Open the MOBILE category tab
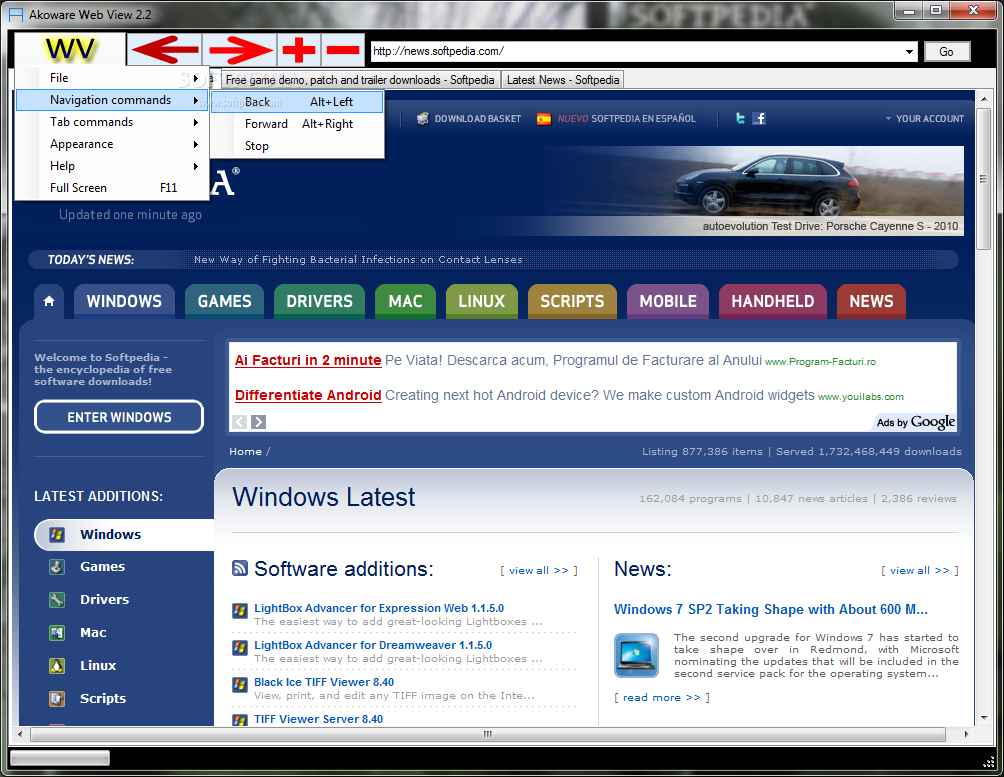 point(668,301)
